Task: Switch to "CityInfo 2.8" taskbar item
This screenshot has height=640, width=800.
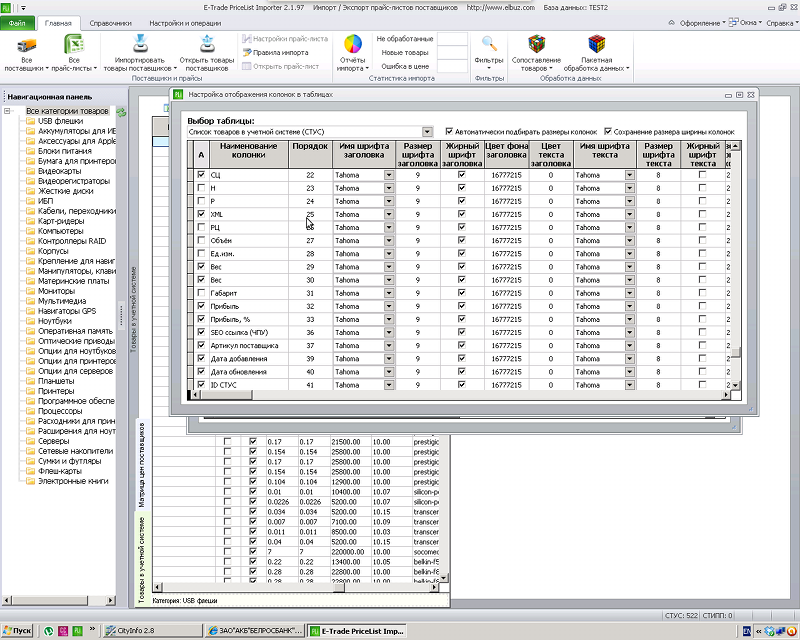Action: [152, 631]
